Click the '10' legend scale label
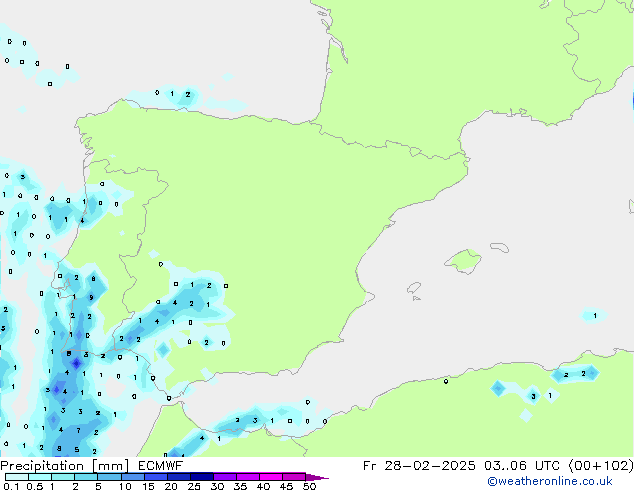The image size is (634, 490). 125,486
